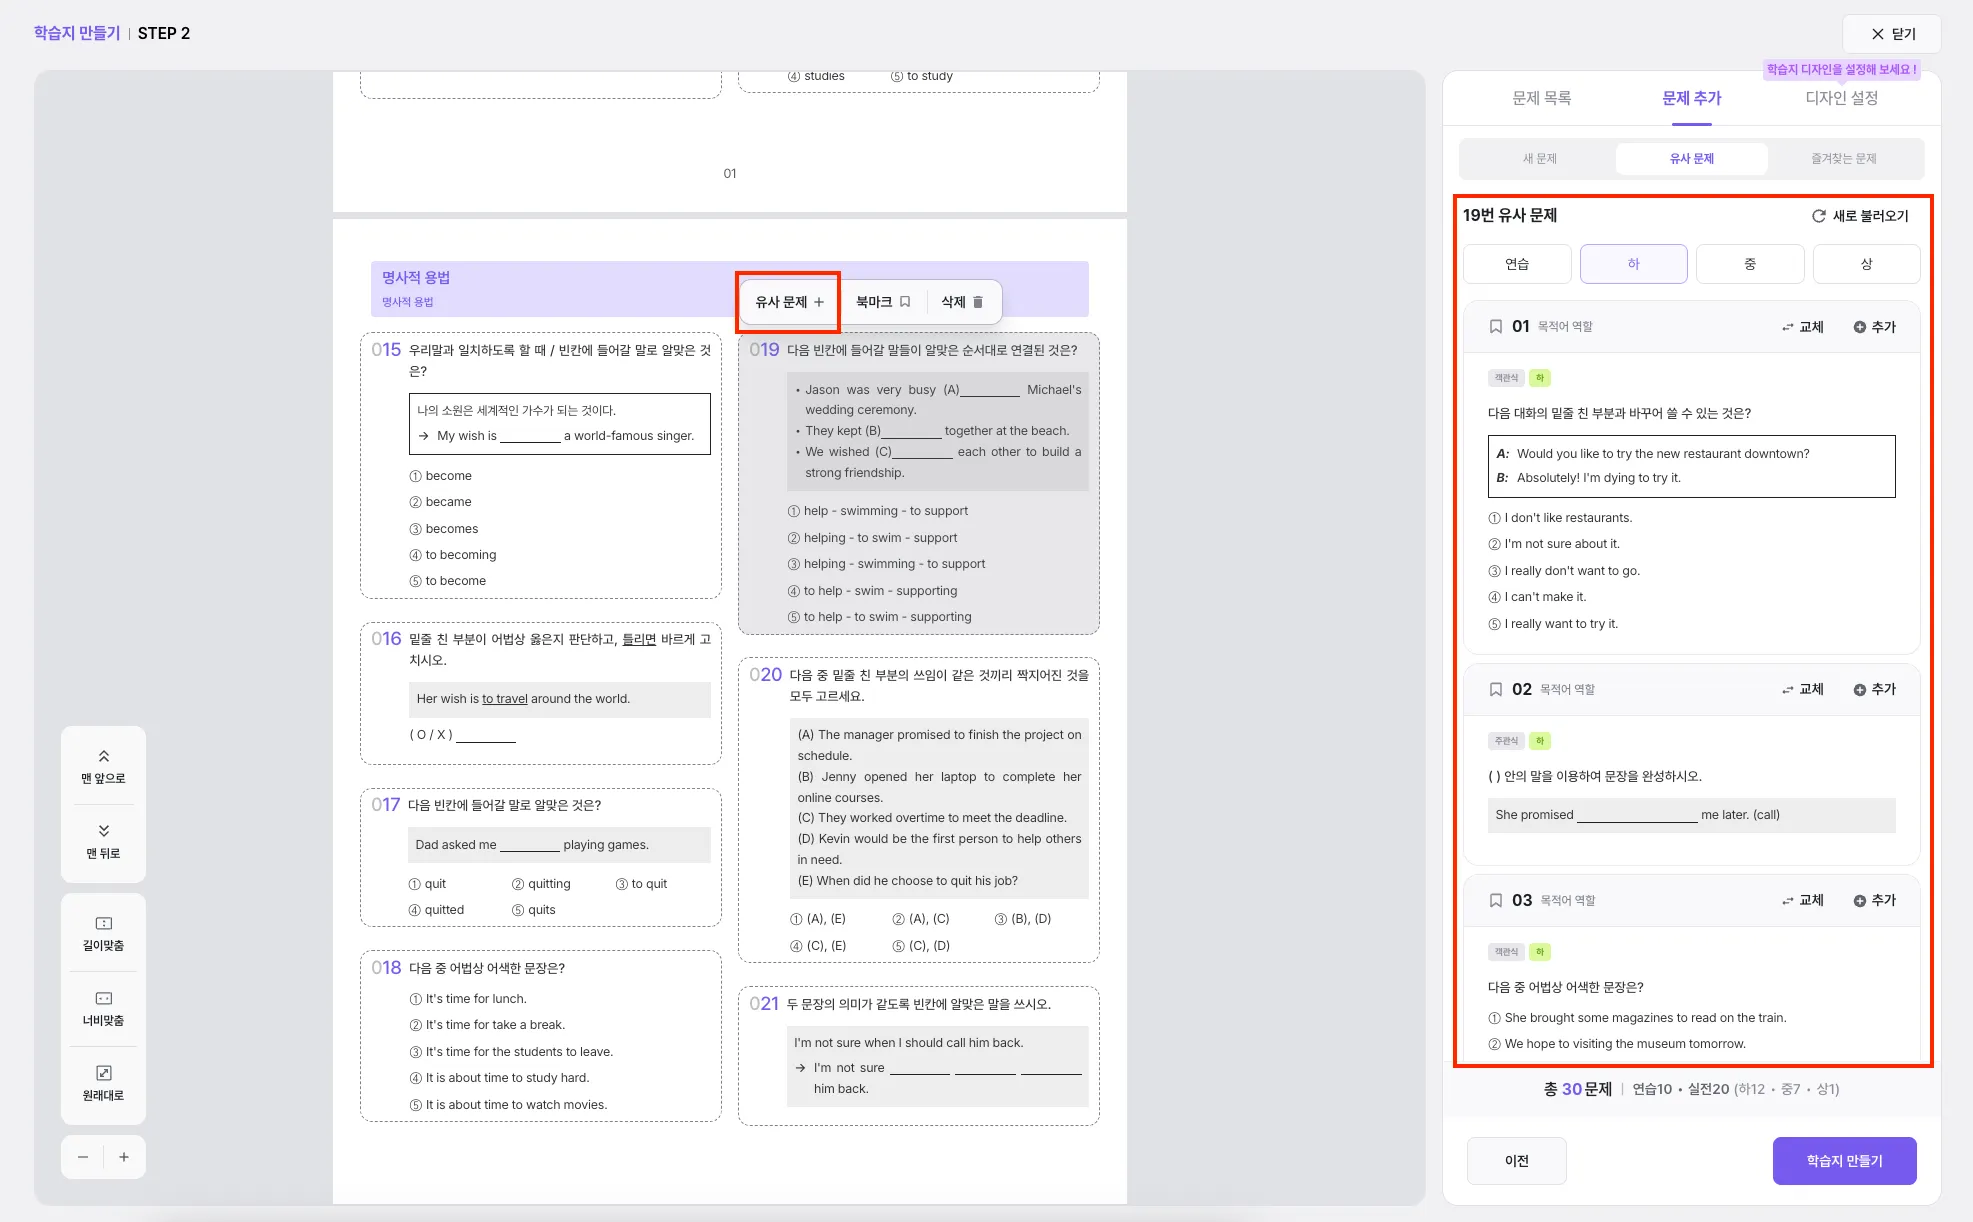Zoom out with the minus button

coord(83,1157)
